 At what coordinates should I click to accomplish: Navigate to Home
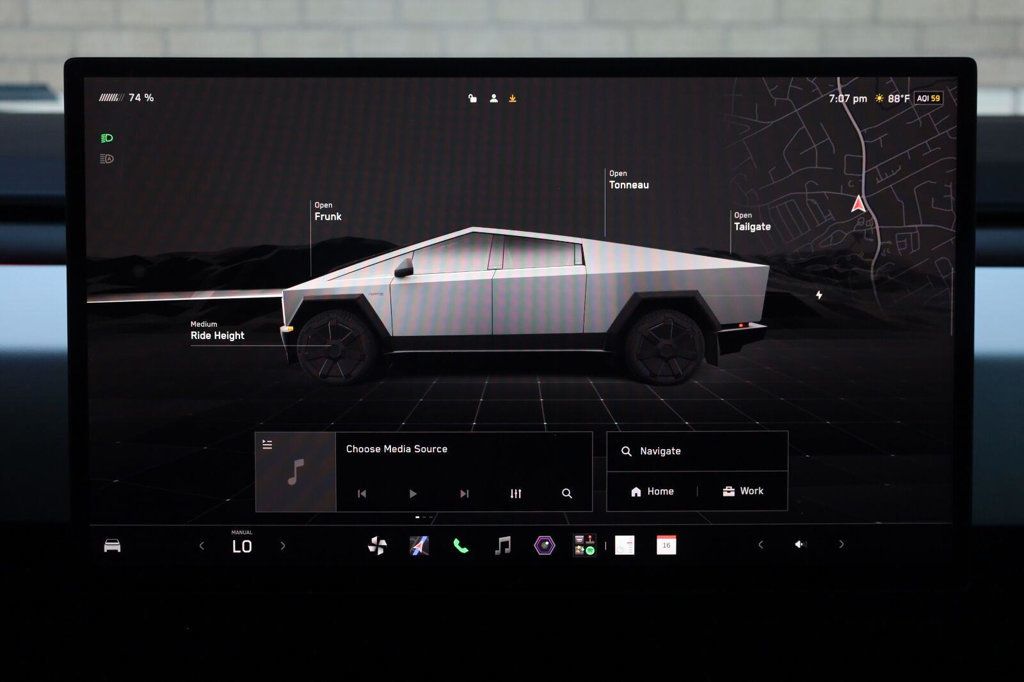pos(652,491)
